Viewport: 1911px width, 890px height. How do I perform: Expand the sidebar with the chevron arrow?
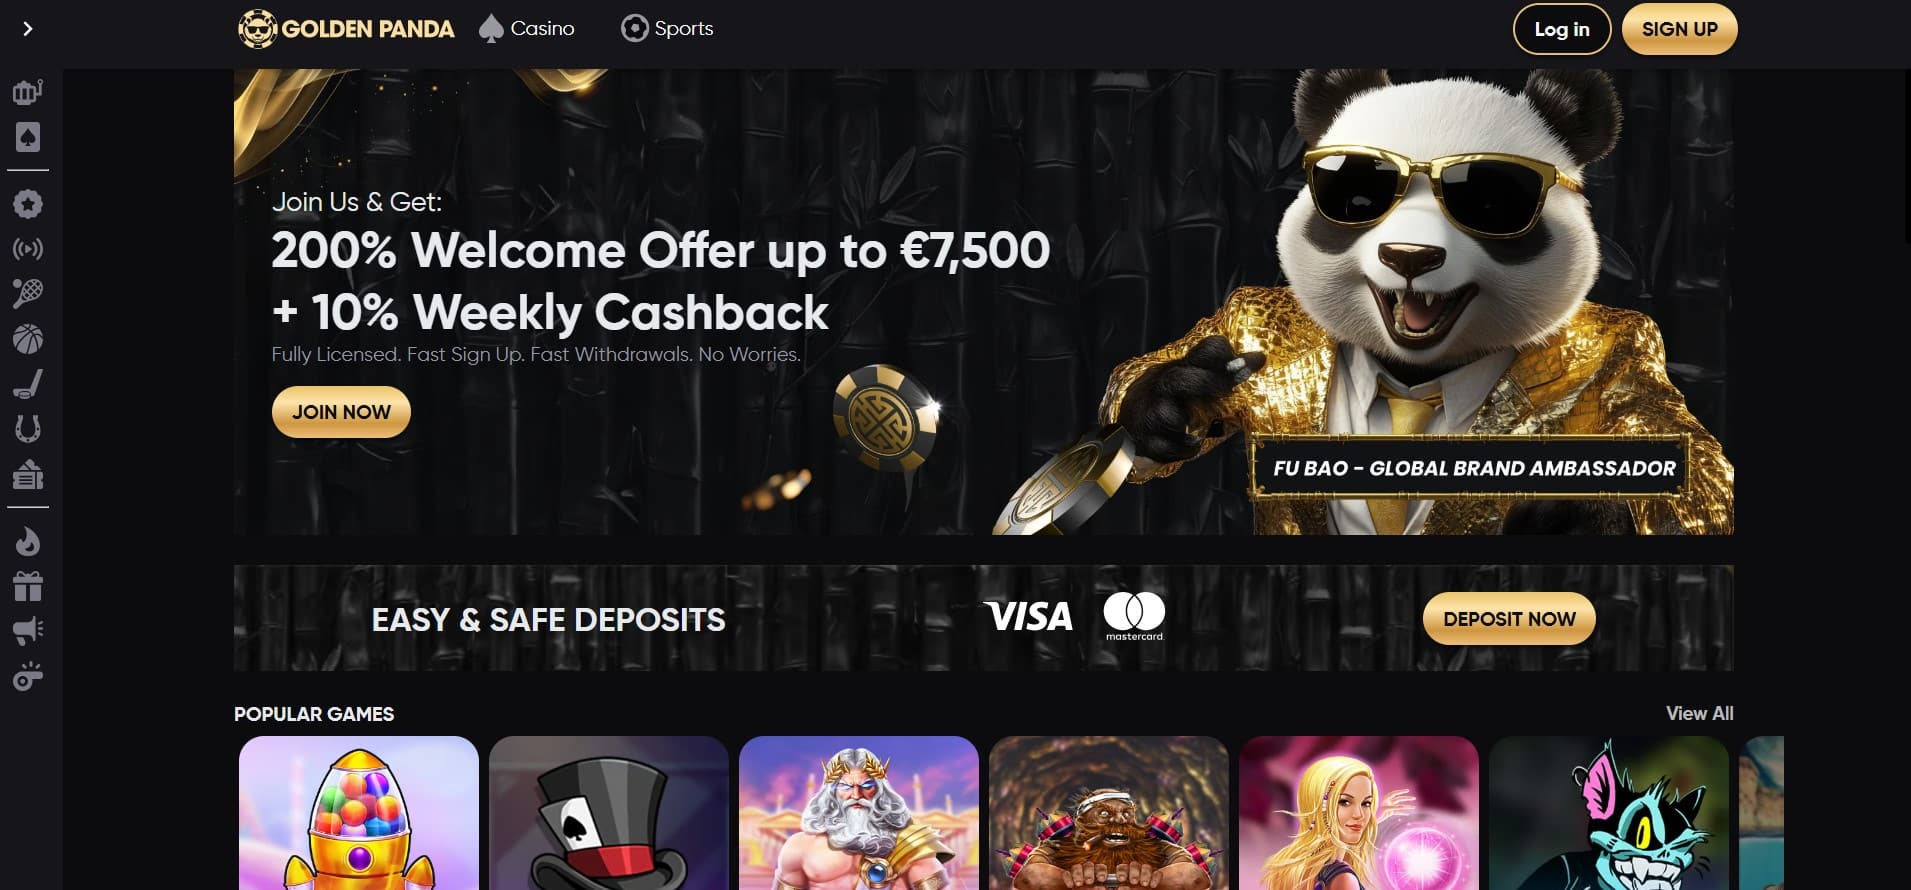point(28,29)
